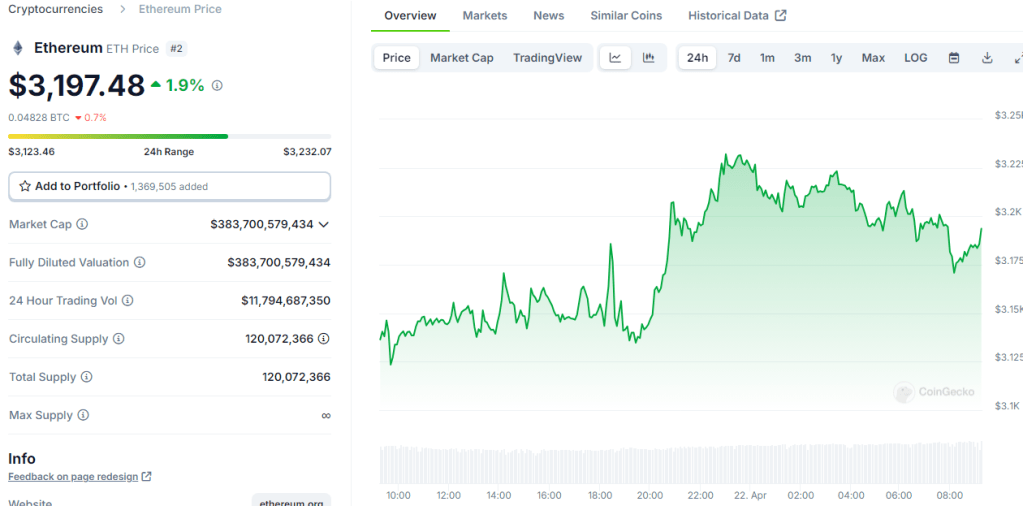Open the Historical Data tab

point(737,16)
